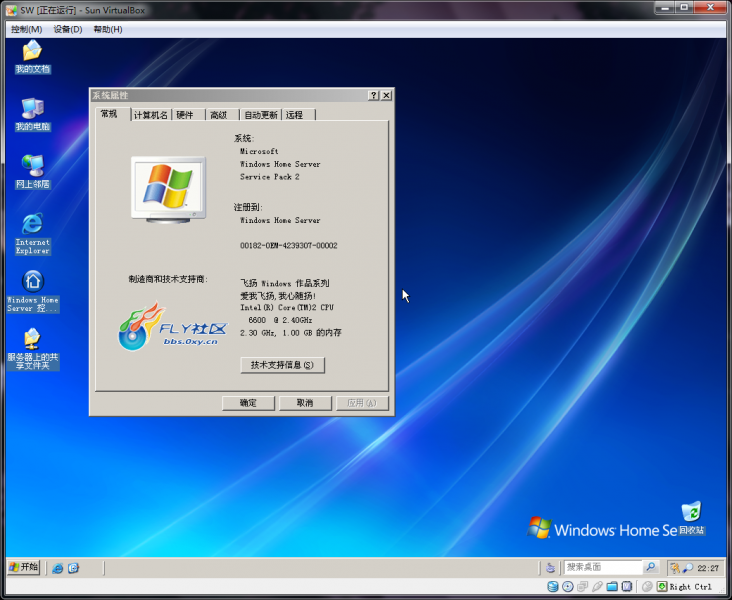The width and height of the screenshot is (732, 600).
Task: Click the Right Ctrl host key label
Action: point(690,587)
